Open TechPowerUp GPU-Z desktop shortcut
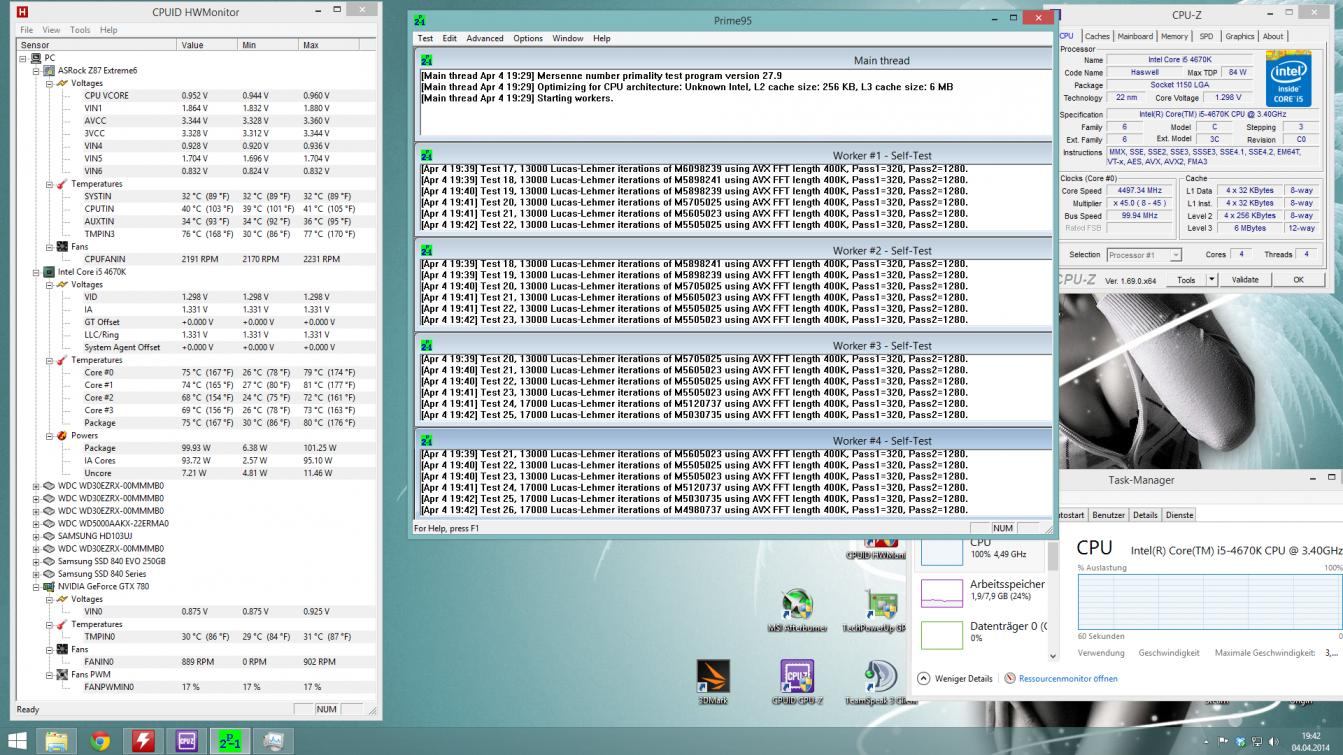Screen dimensions: 1343x755 pos(883,610)
